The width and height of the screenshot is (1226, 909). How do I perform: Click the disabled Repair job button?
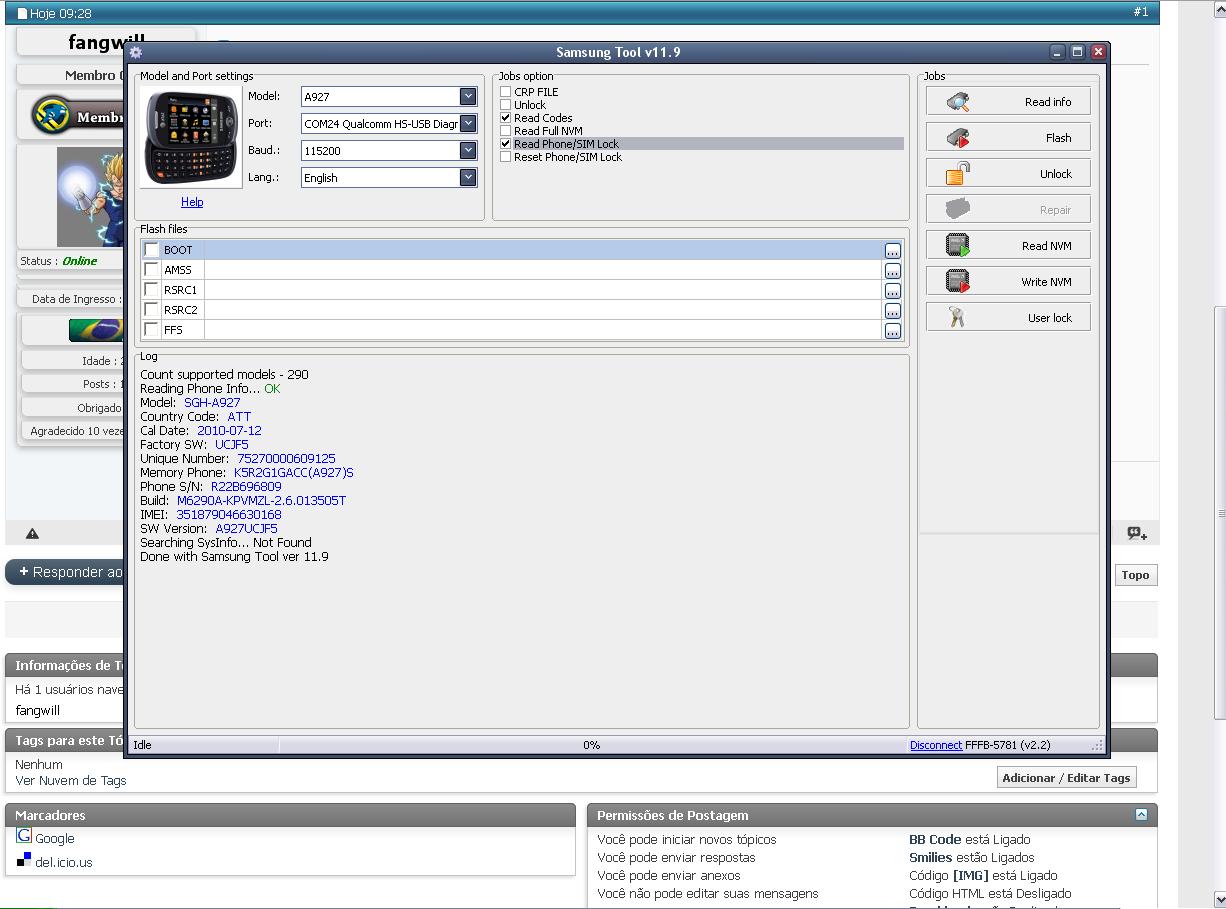pyautogui.click(x=1008, y=210)
